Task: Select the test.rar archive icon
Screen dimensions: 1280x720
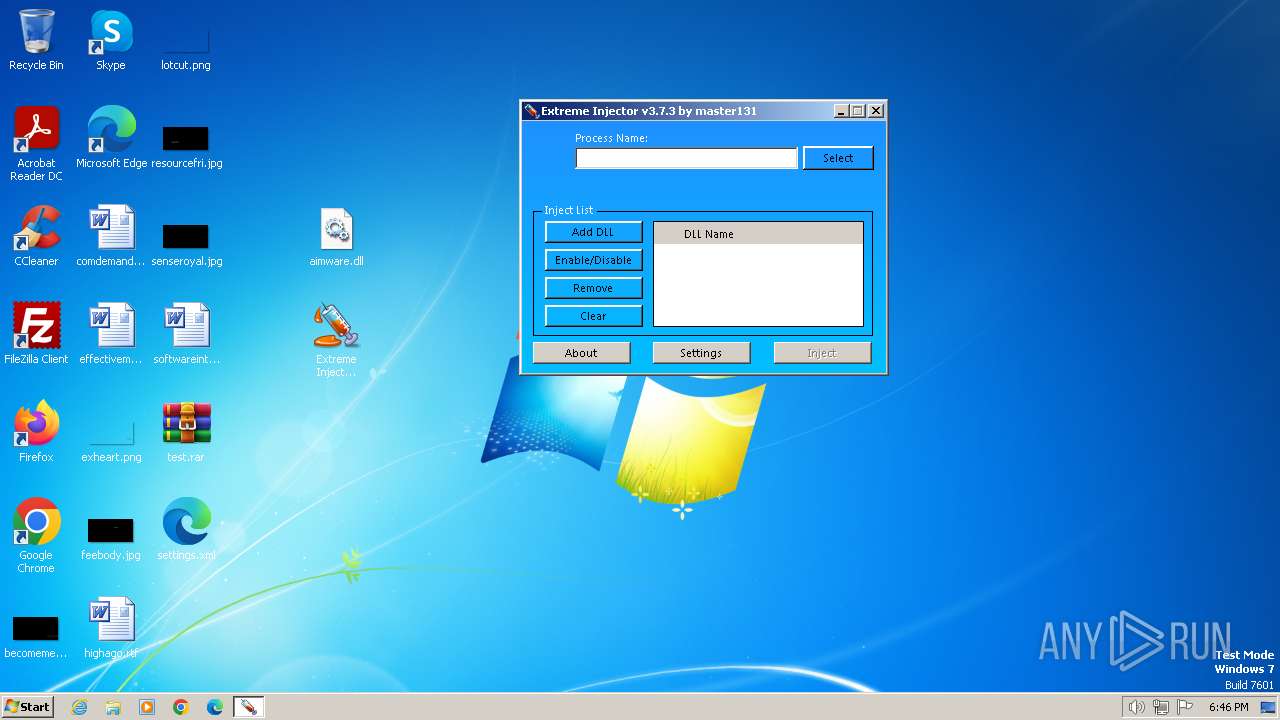Action: tap(186, 432)
